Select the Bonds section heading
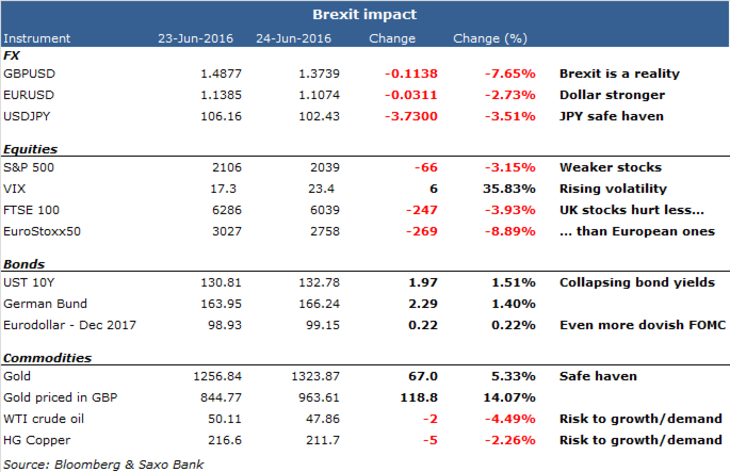Screen dimensions: 730x472 coord(23,262)
